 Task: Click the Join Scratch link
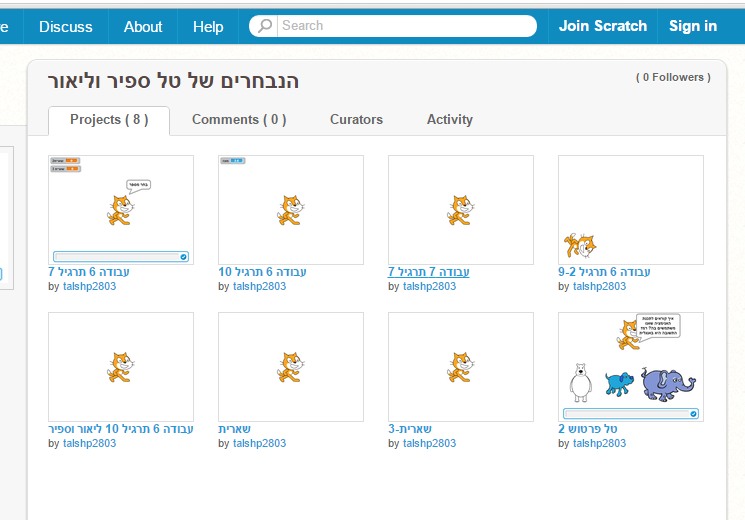[603, 26]
